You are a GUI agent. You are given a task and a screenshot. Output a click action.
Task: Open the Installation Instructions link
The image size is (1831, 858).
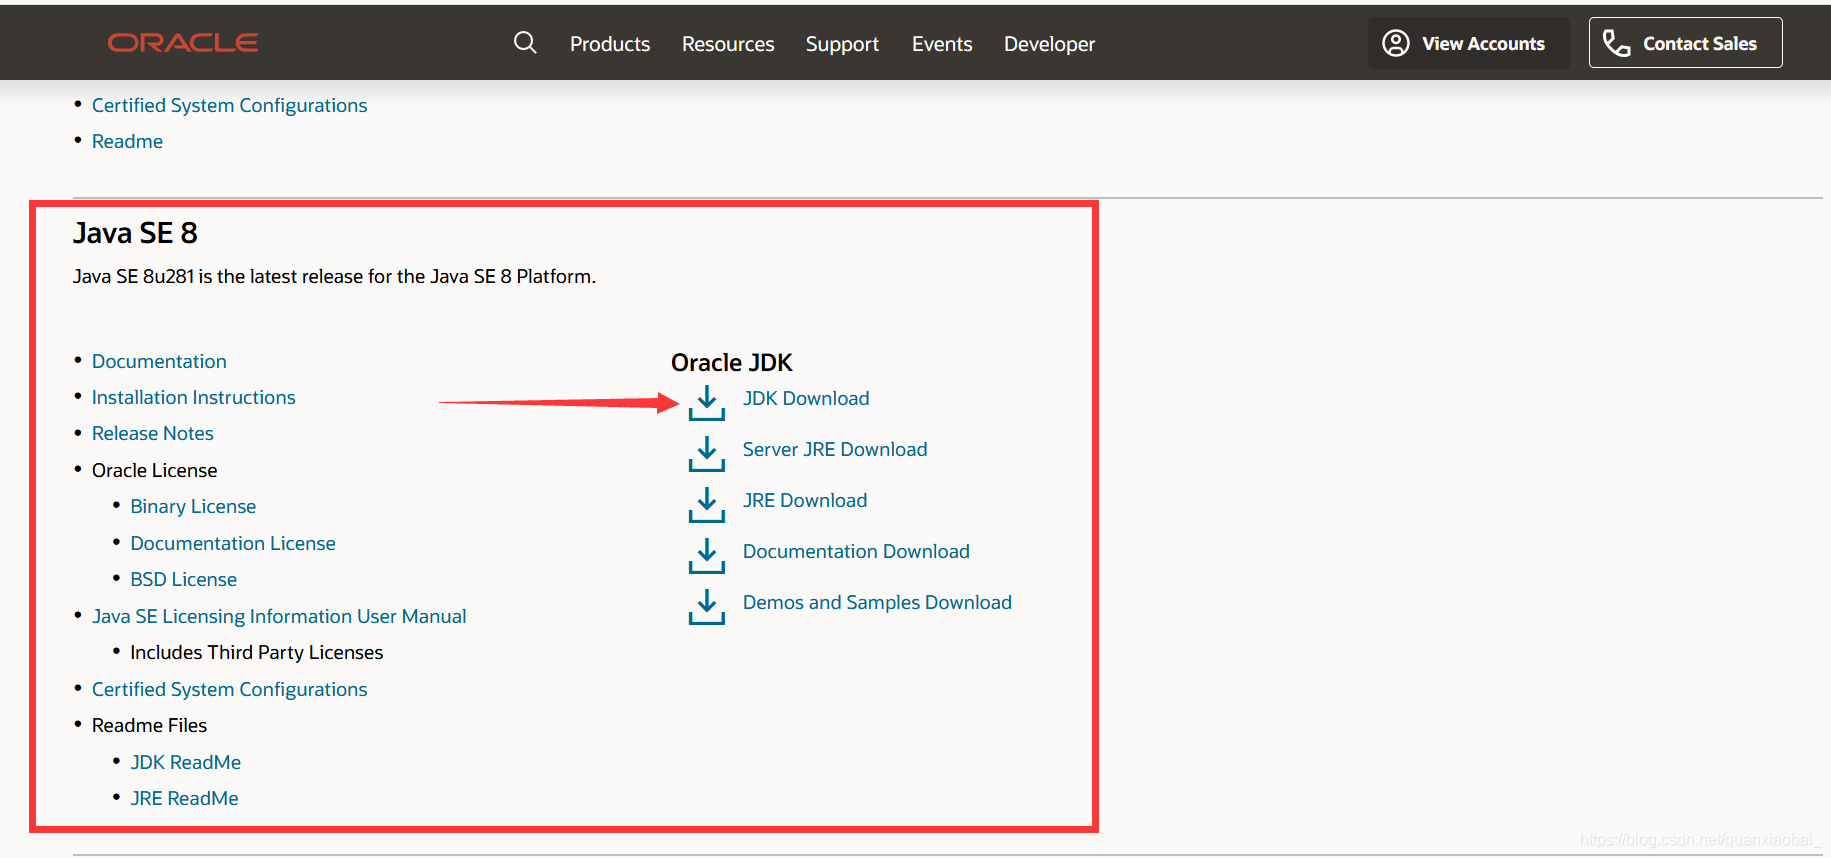tap(194, 397)
